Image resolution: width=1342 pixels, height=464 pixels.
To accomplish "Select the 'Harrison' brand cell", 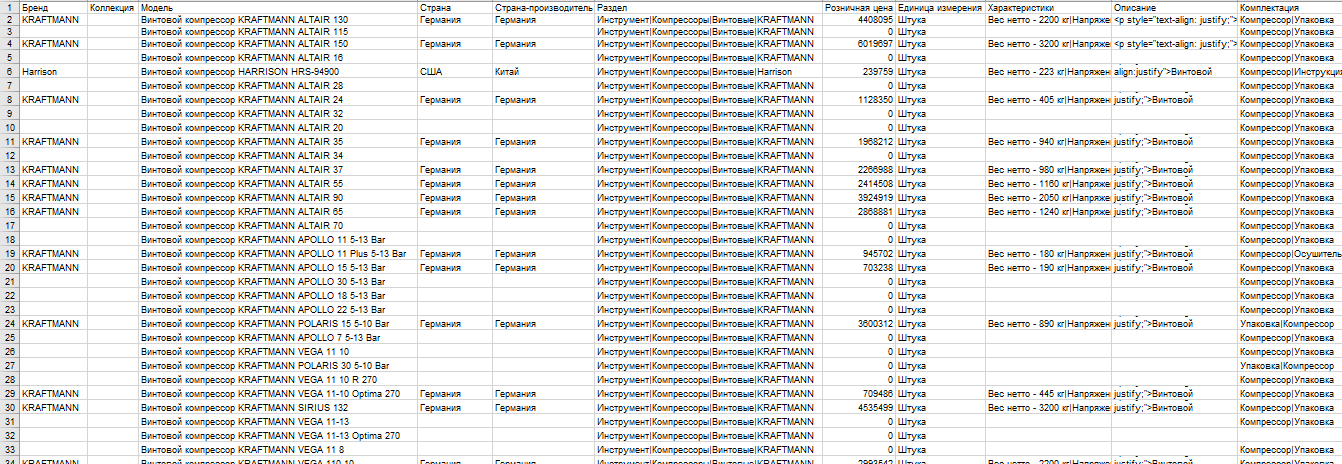I will click(x=53, y=72).
